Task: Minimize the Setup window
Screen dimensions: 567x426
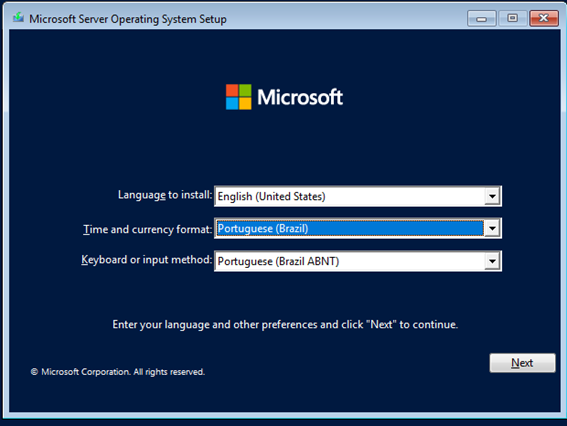Action: (x=481, y=18)
